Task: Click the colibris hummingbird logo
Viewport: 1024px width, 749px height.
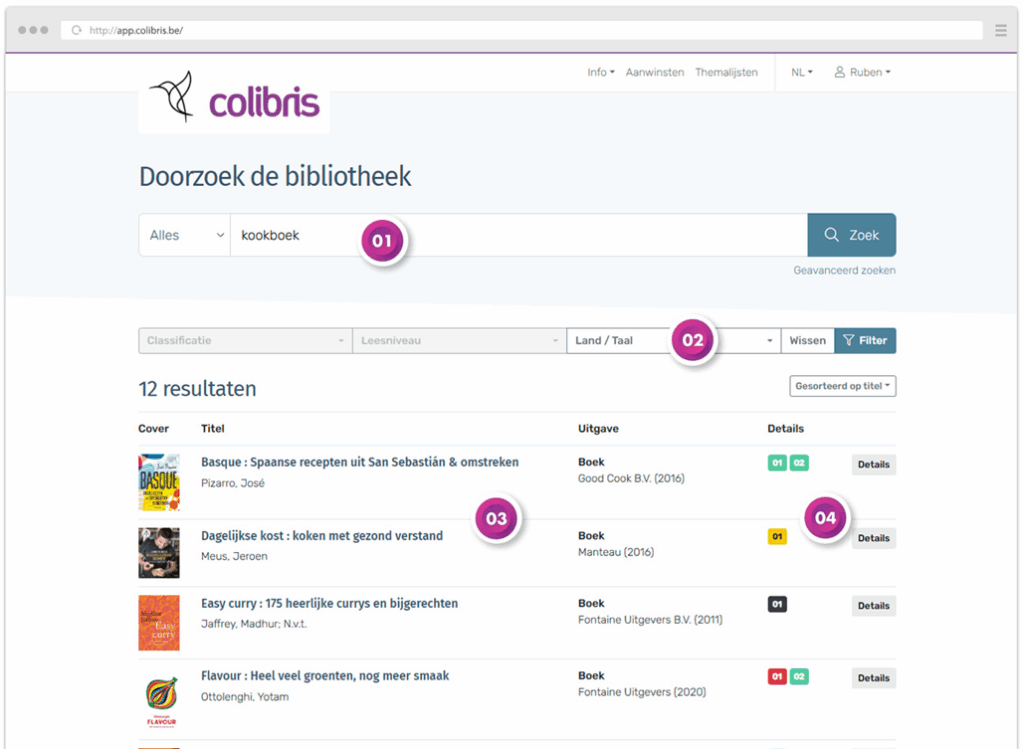Action: click(234, 101)
